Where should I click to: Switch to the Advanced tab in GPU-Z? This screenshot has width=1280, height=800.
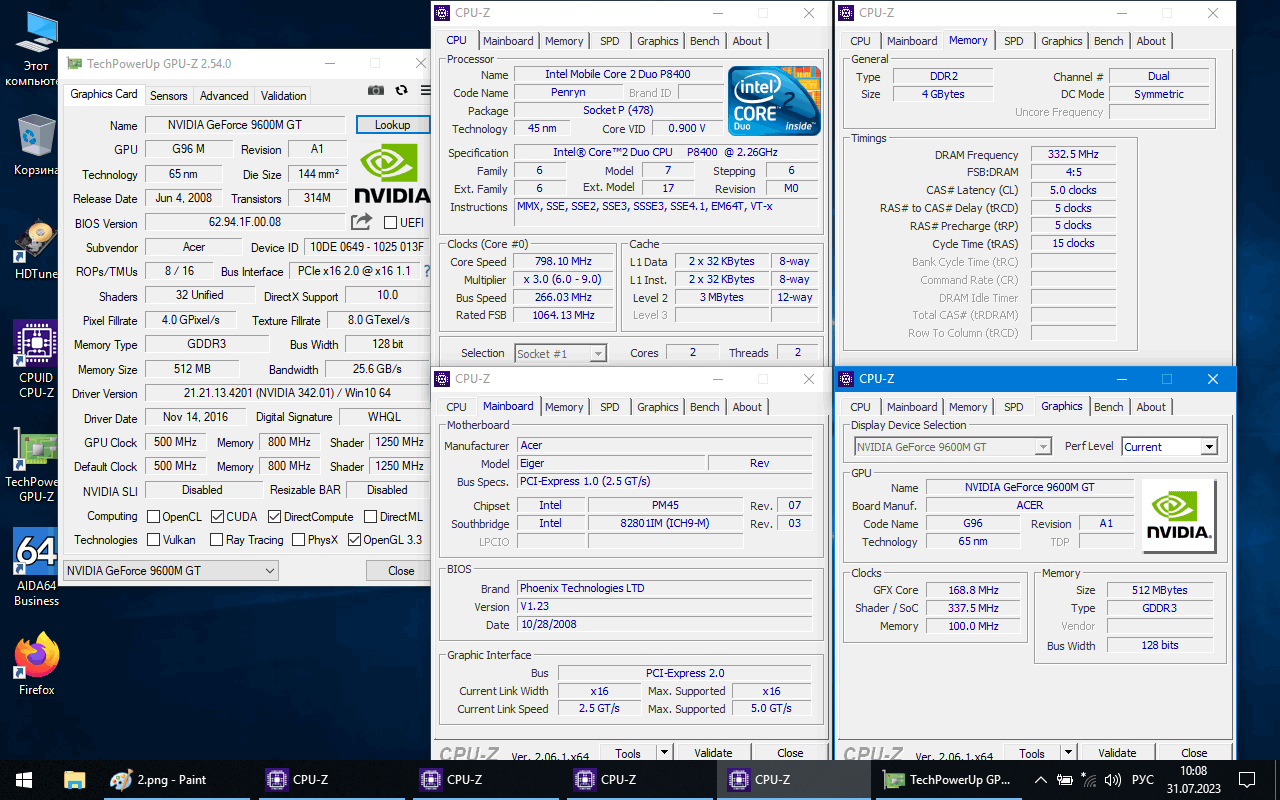tap(224, 96)
